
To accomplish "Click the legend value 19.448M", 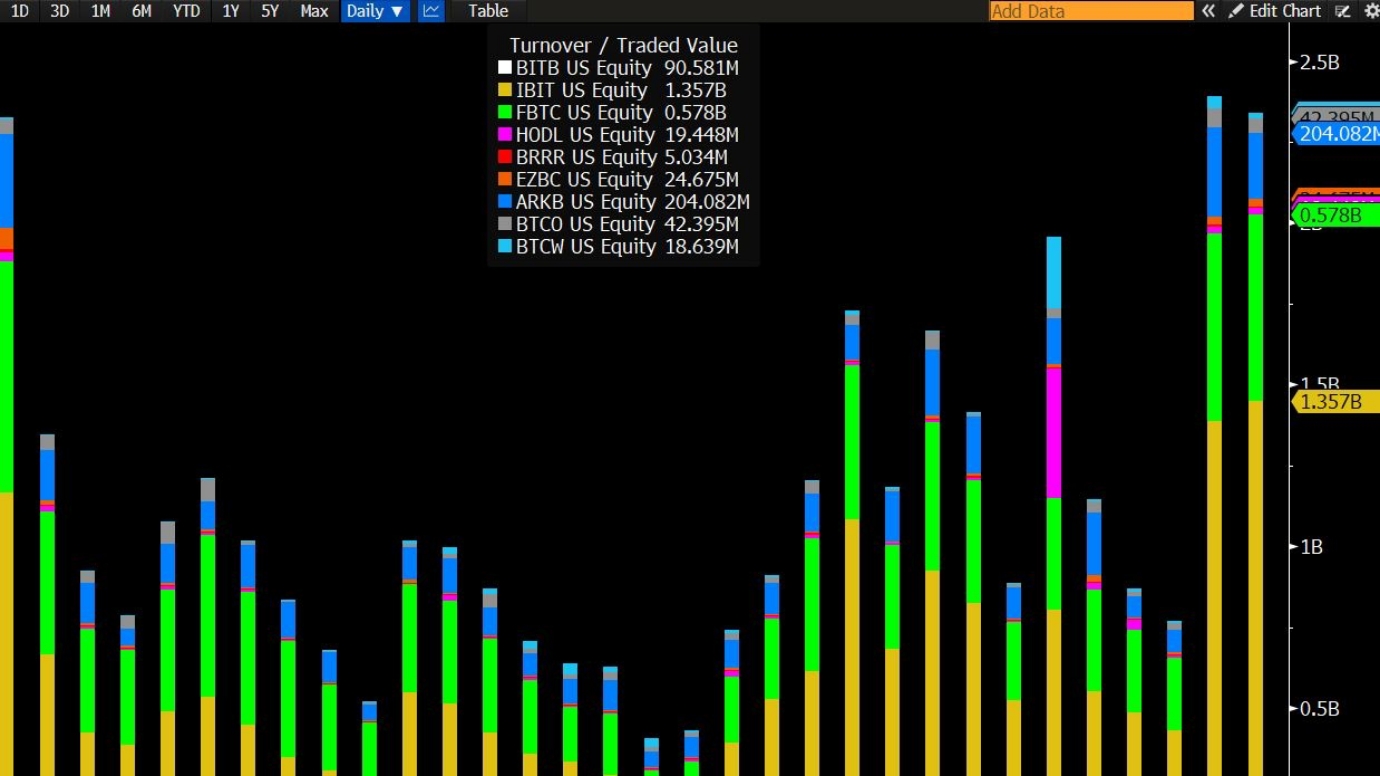I will pos(702,135).
